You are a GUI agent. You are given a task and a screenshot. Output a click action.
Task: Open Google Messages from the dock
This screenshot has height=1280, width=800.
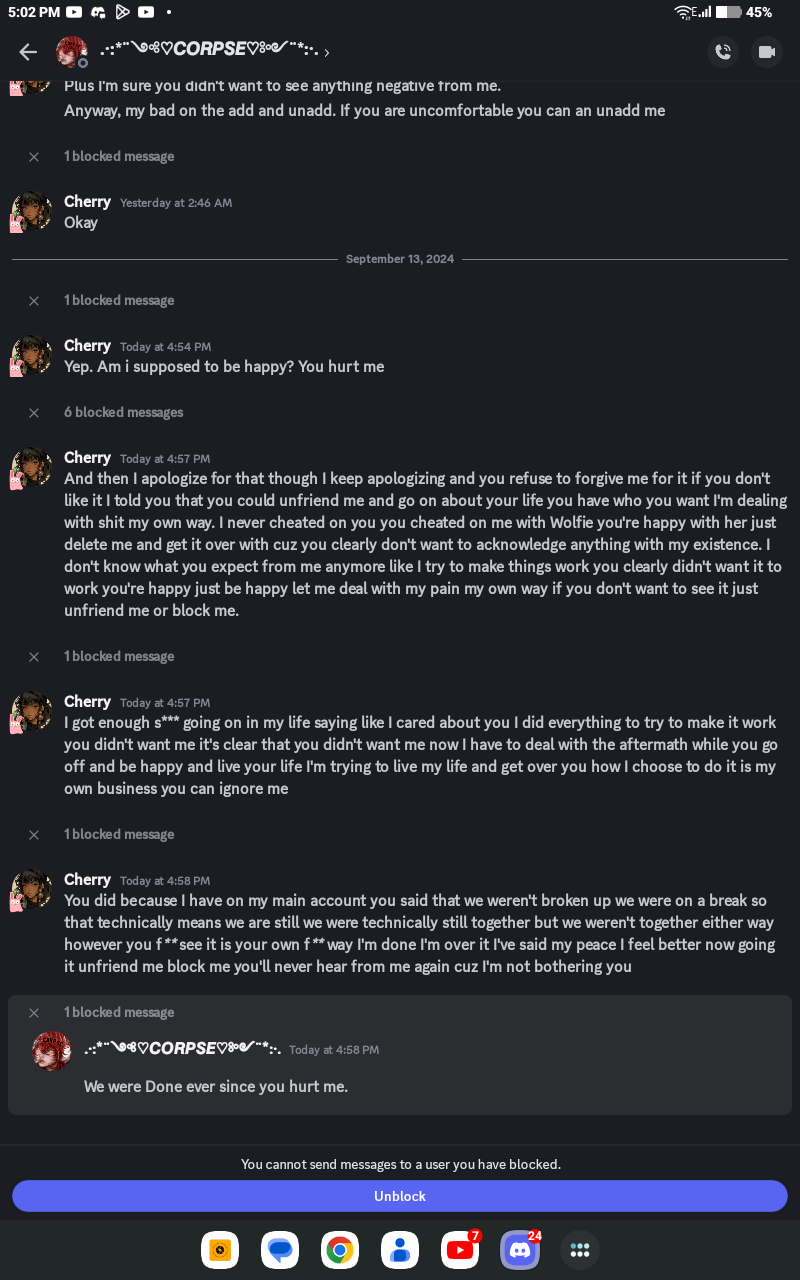tap(280, 1250)
